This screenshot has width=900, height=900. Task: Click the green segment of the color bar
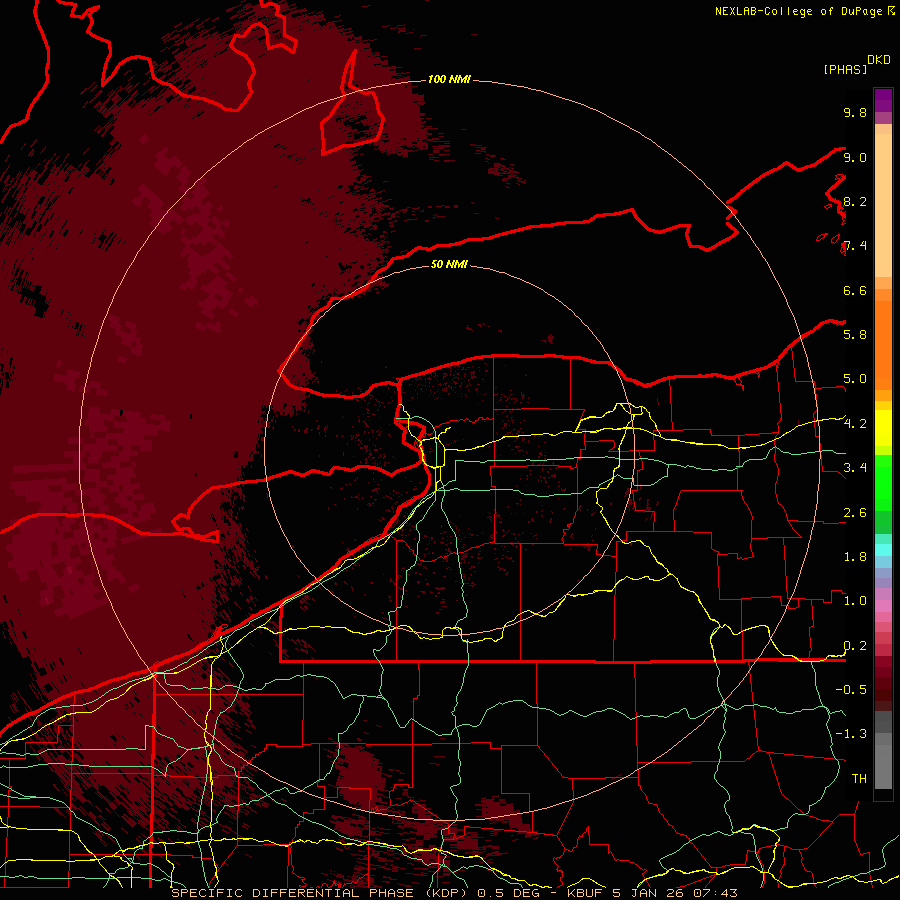[x=883, y=482]
